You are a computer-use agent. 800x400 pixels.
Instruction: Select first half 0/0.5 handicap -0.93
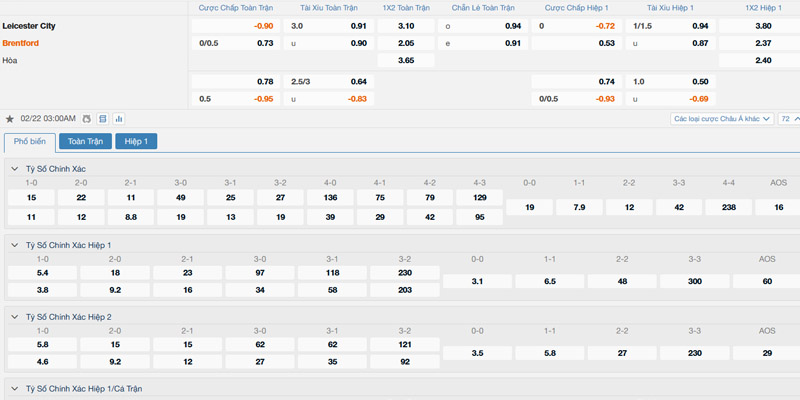pos(577,99)
